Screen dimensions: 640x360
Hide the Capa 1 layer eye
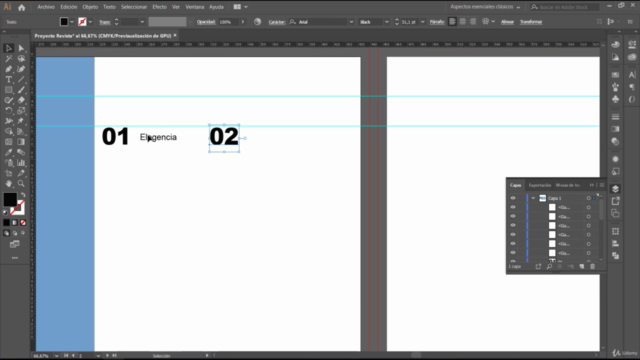coord(513,198)
